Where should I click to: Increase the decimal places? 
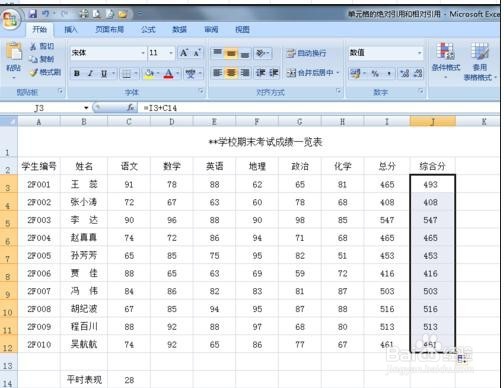405,73
